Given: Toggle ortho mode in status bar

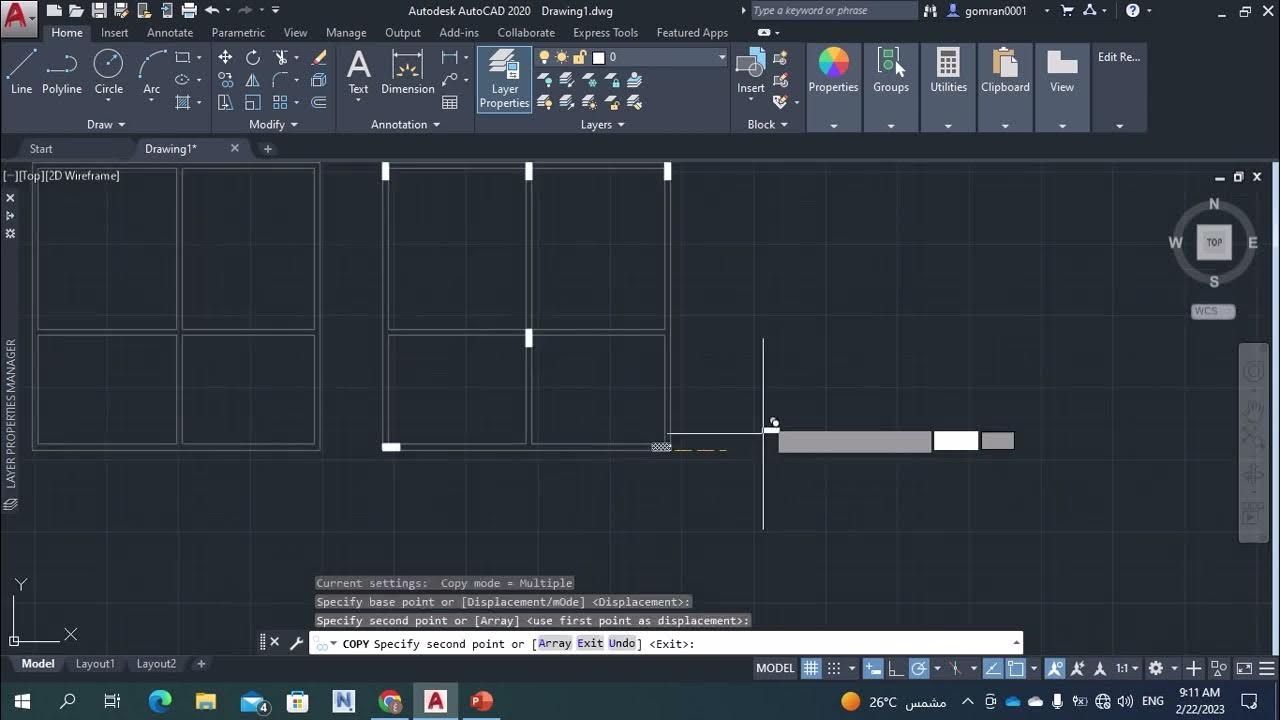Looking at the screenshot, I should pos(896,668).
